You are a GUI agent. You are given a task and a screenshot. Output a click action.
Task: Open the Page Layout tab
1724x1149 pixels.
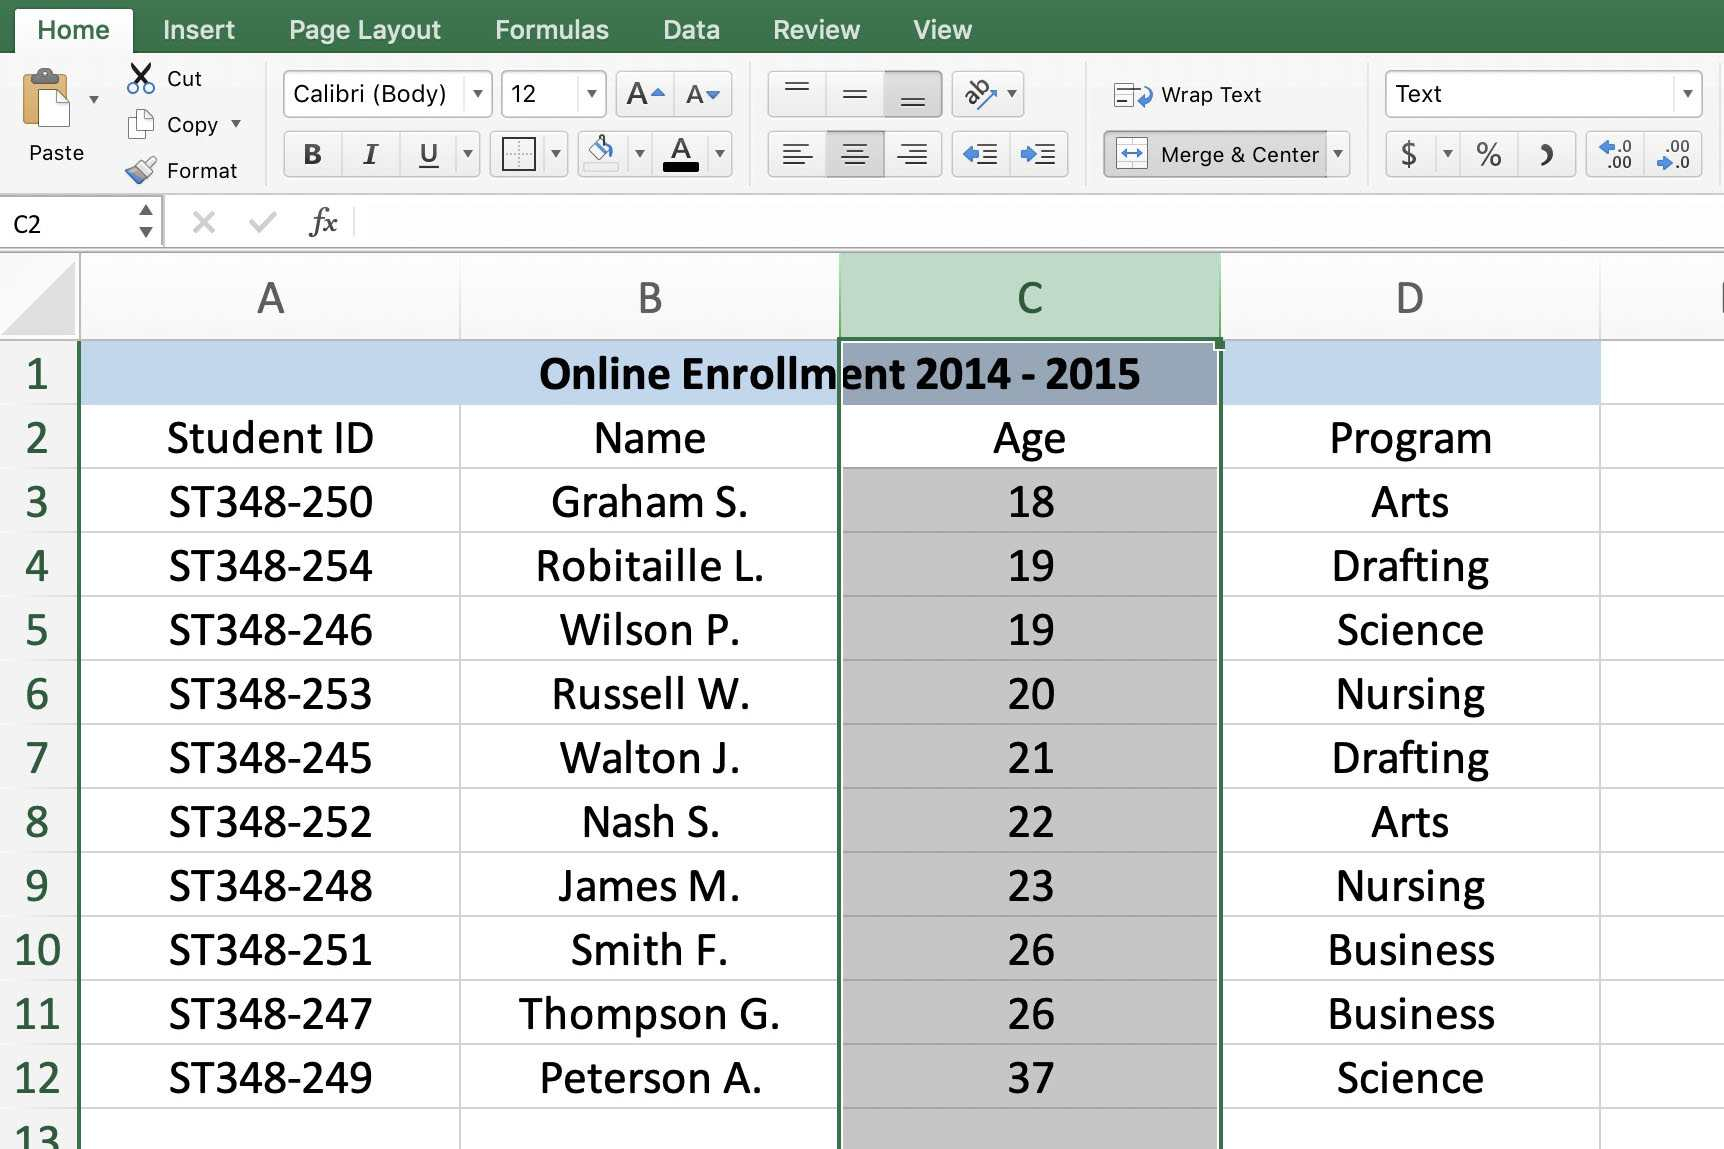(x=364, y=30)
